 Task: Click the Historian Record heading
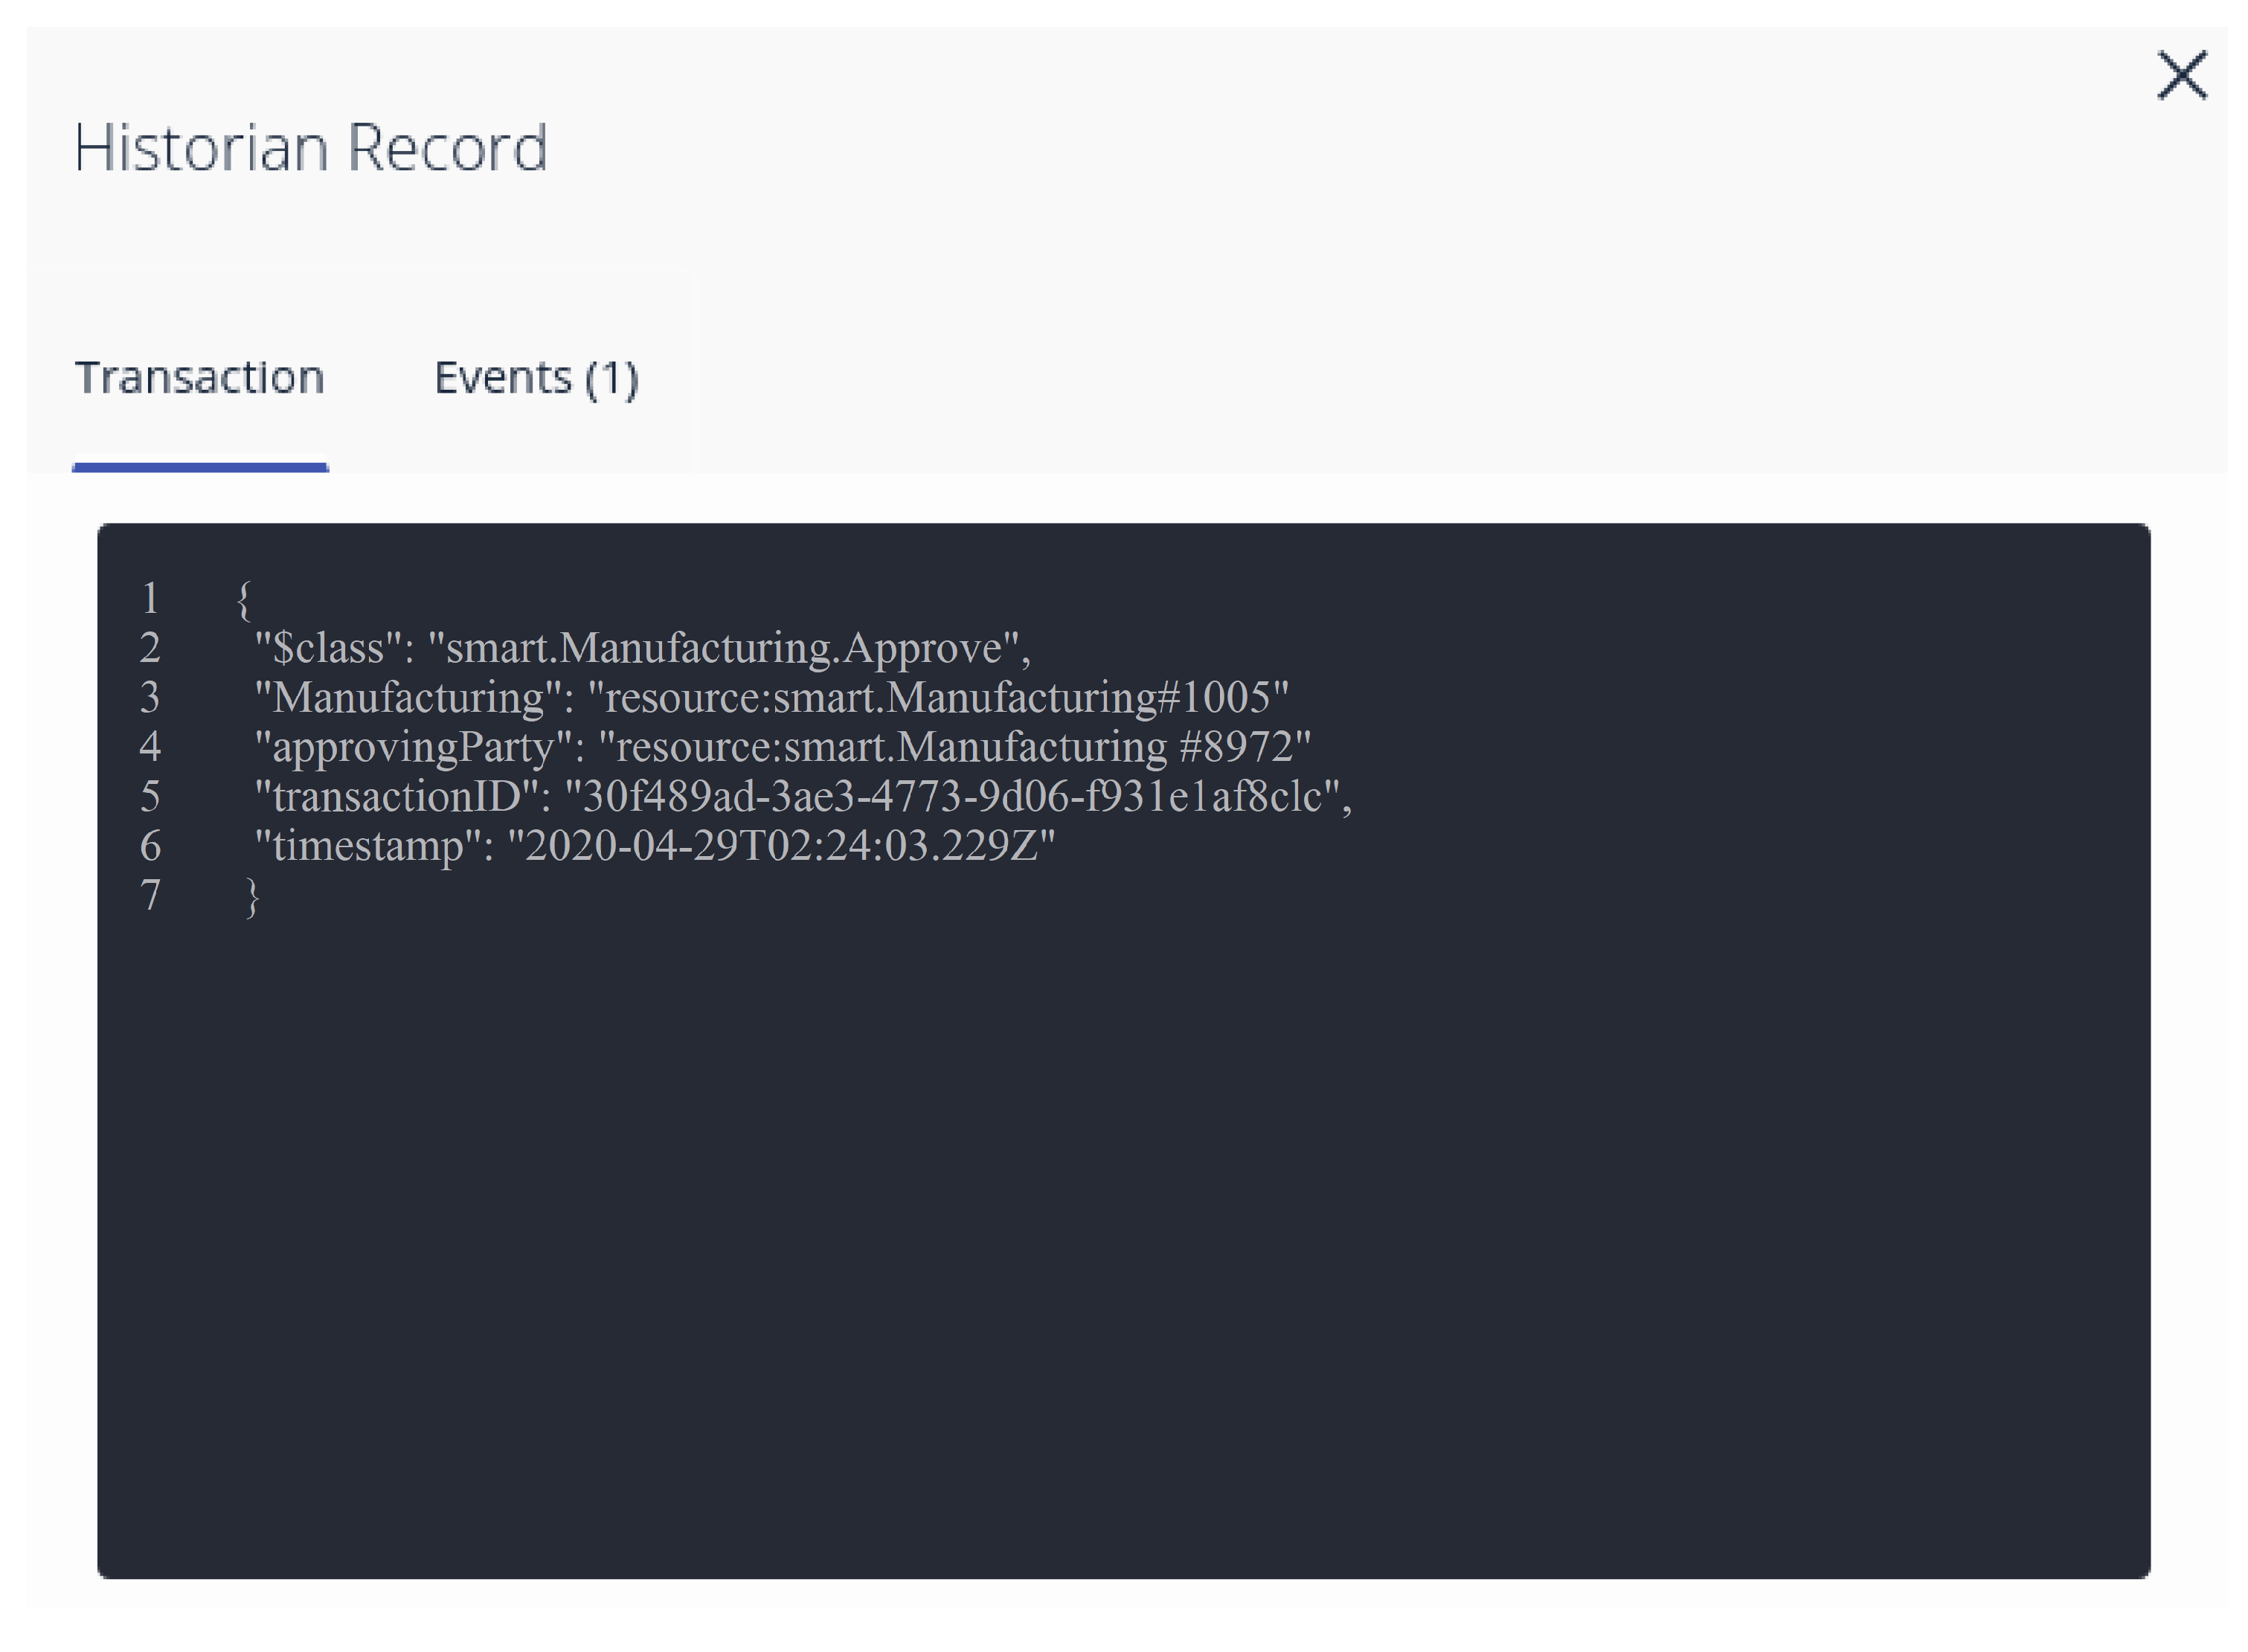click(x=310, y=148)
